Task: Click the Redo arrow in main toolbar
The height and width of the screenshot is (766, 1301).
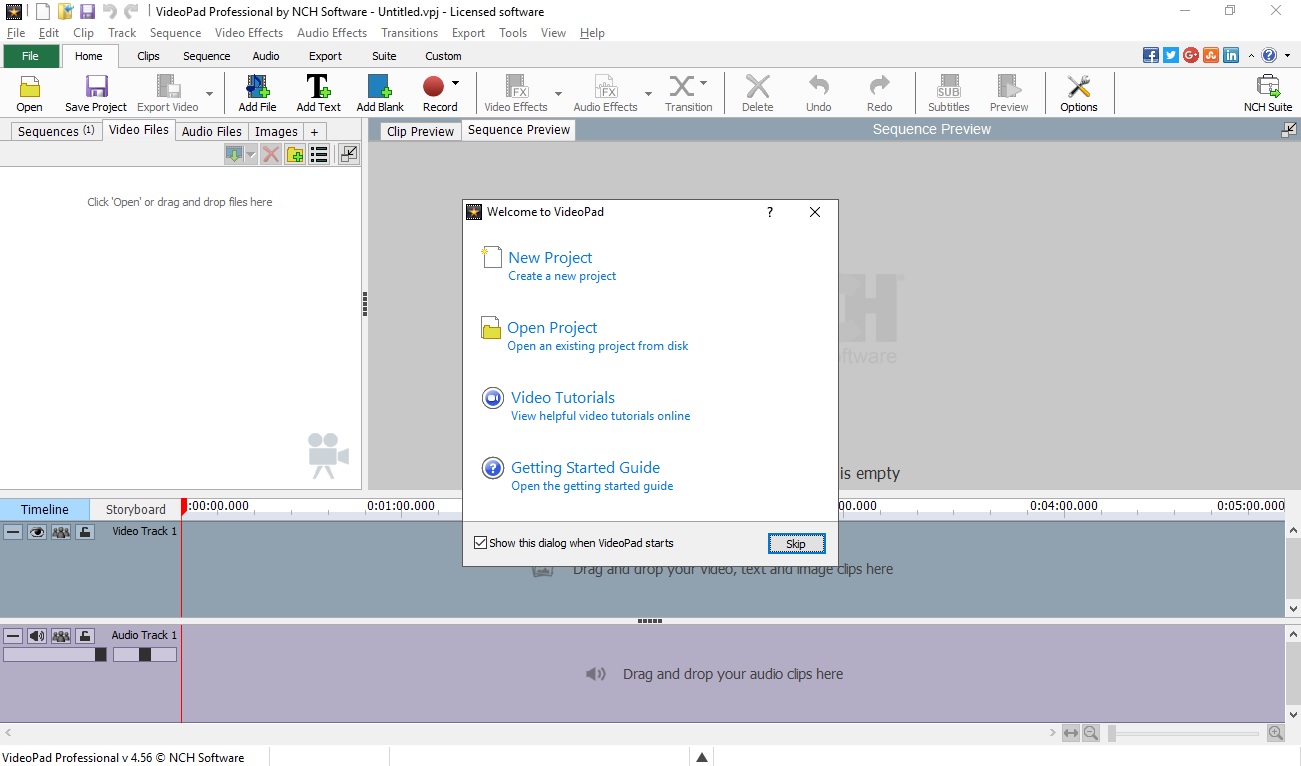Action: (879, 87)
